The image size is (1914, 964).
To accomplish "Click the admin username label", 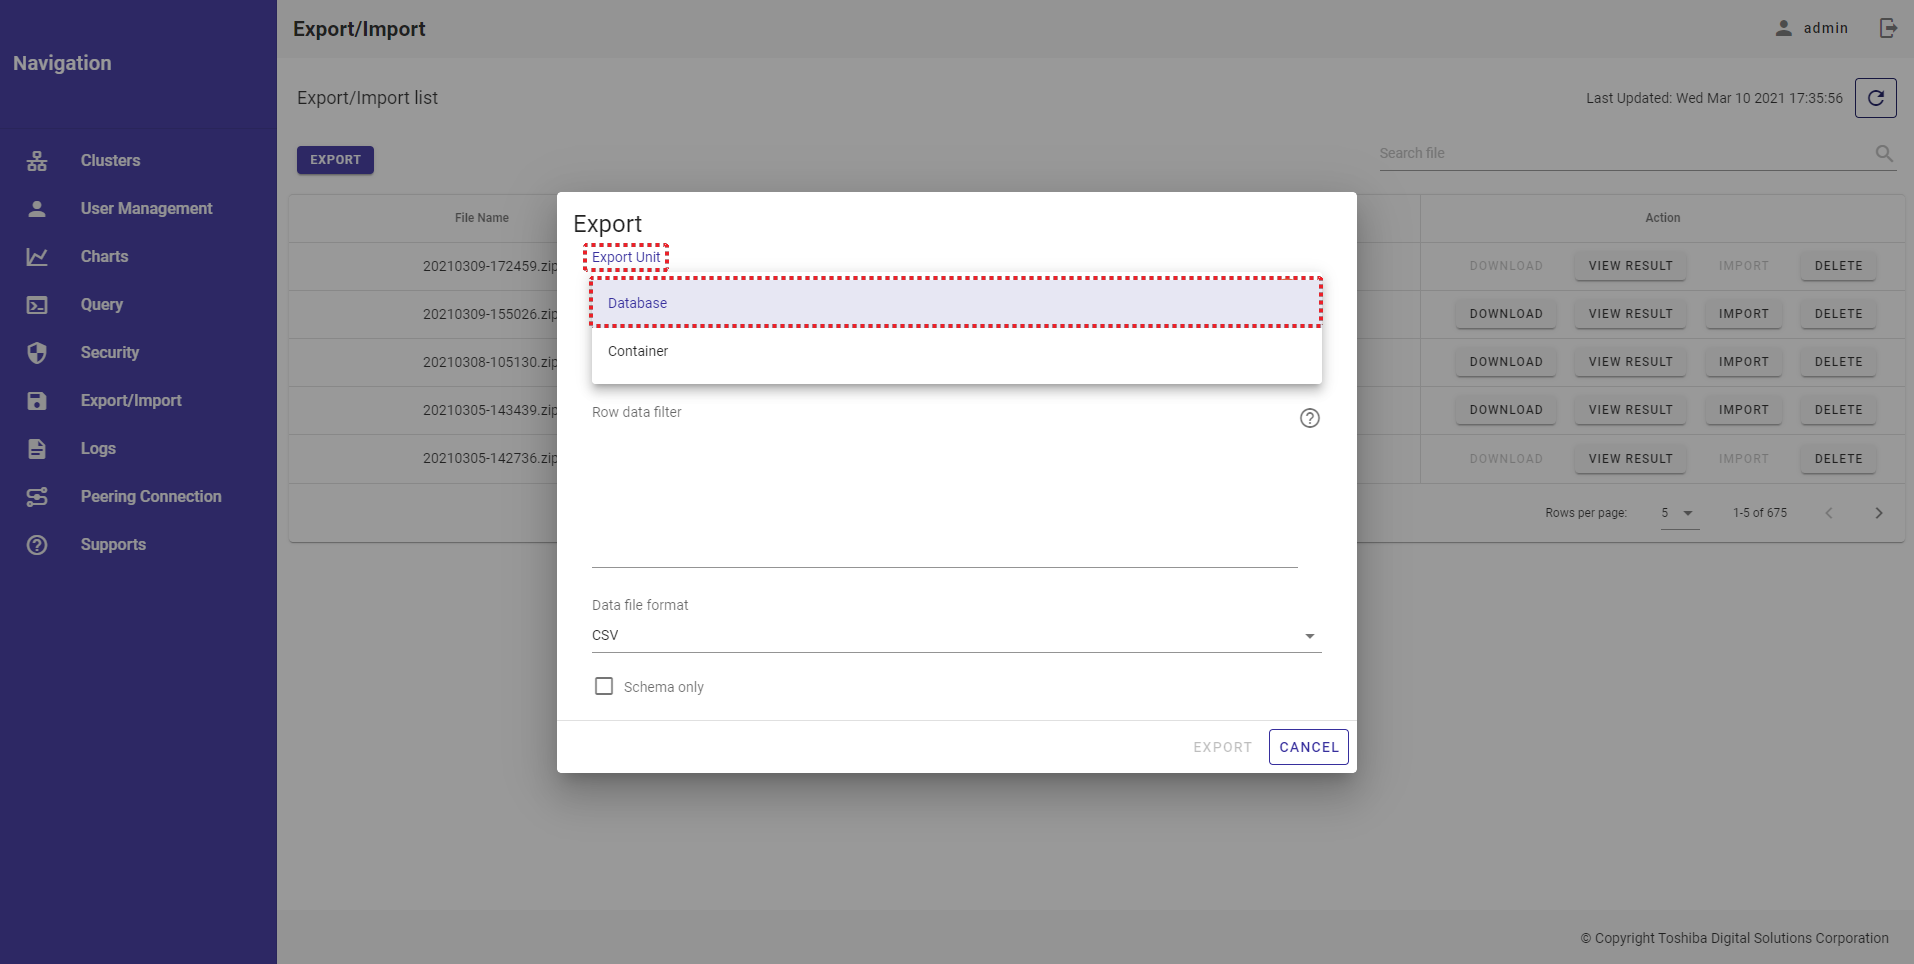I will pos(1825,28).
